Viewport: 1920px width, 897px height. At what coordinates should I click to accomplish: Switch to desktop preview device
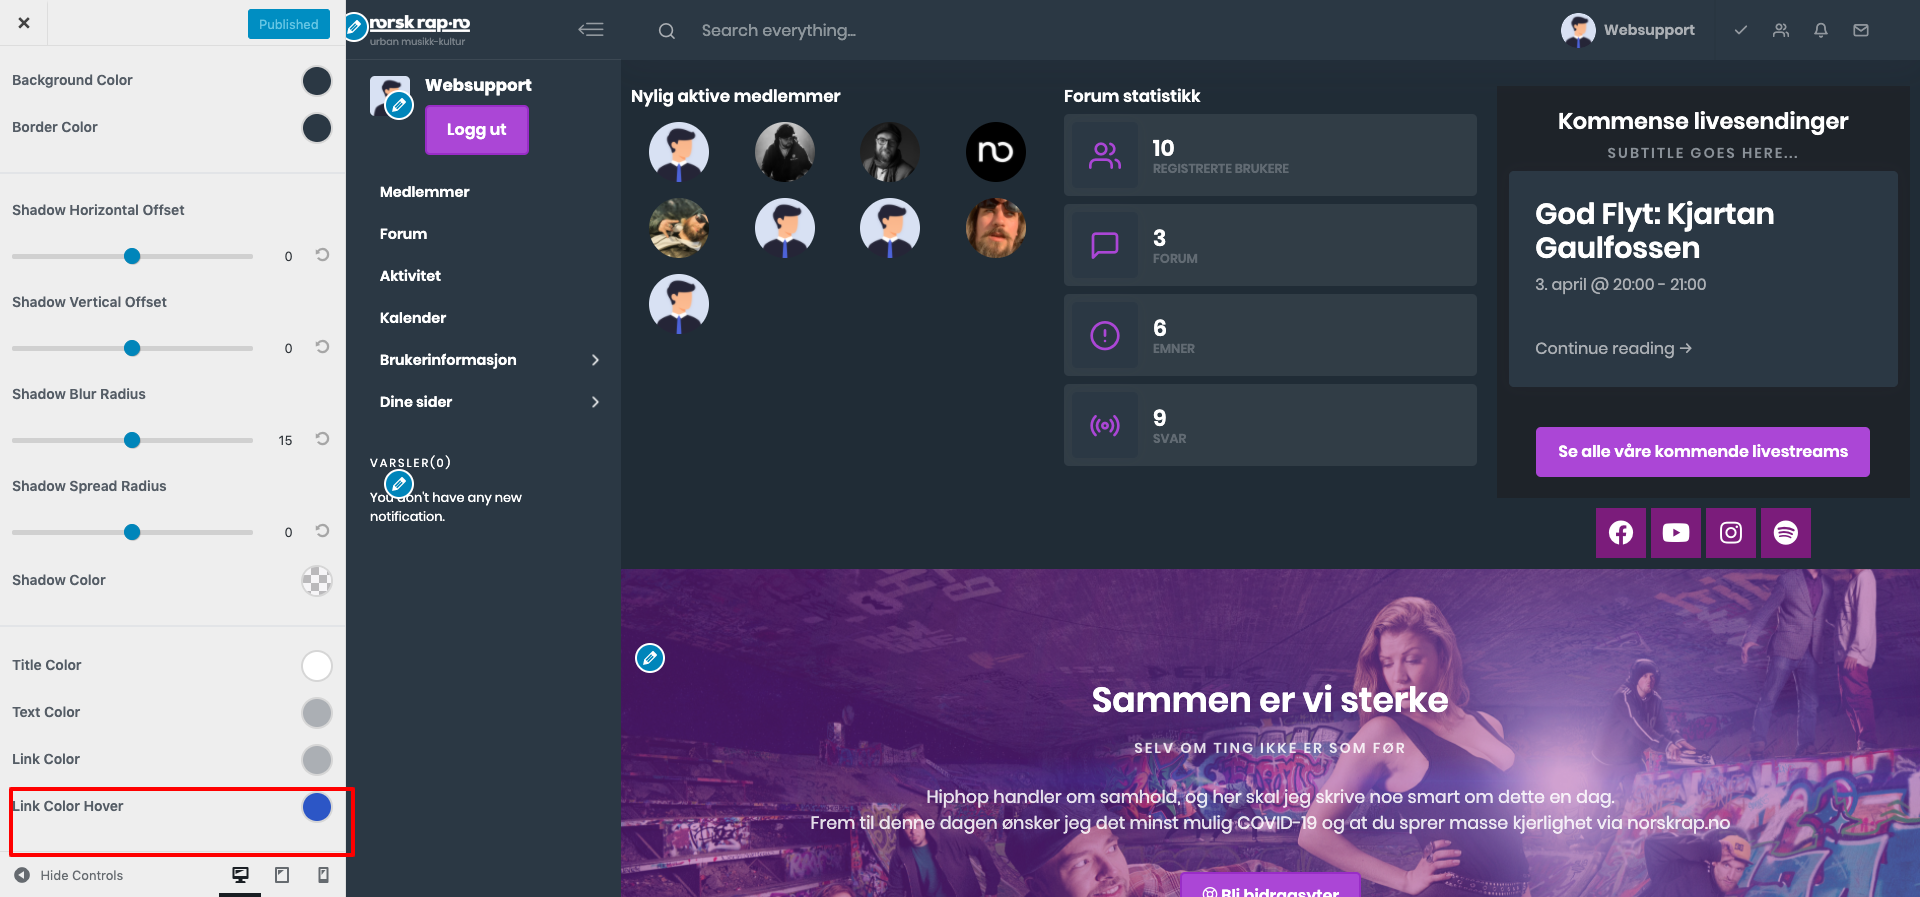point(240,875)
